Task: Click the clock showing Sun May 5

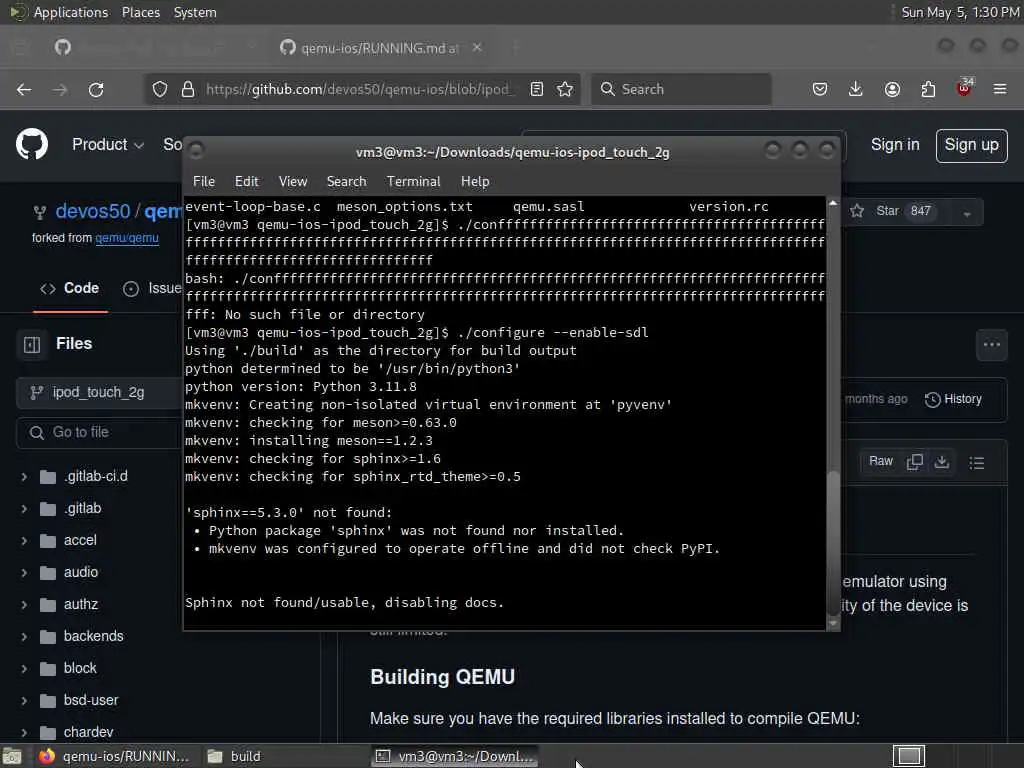Action: point(959,12)
